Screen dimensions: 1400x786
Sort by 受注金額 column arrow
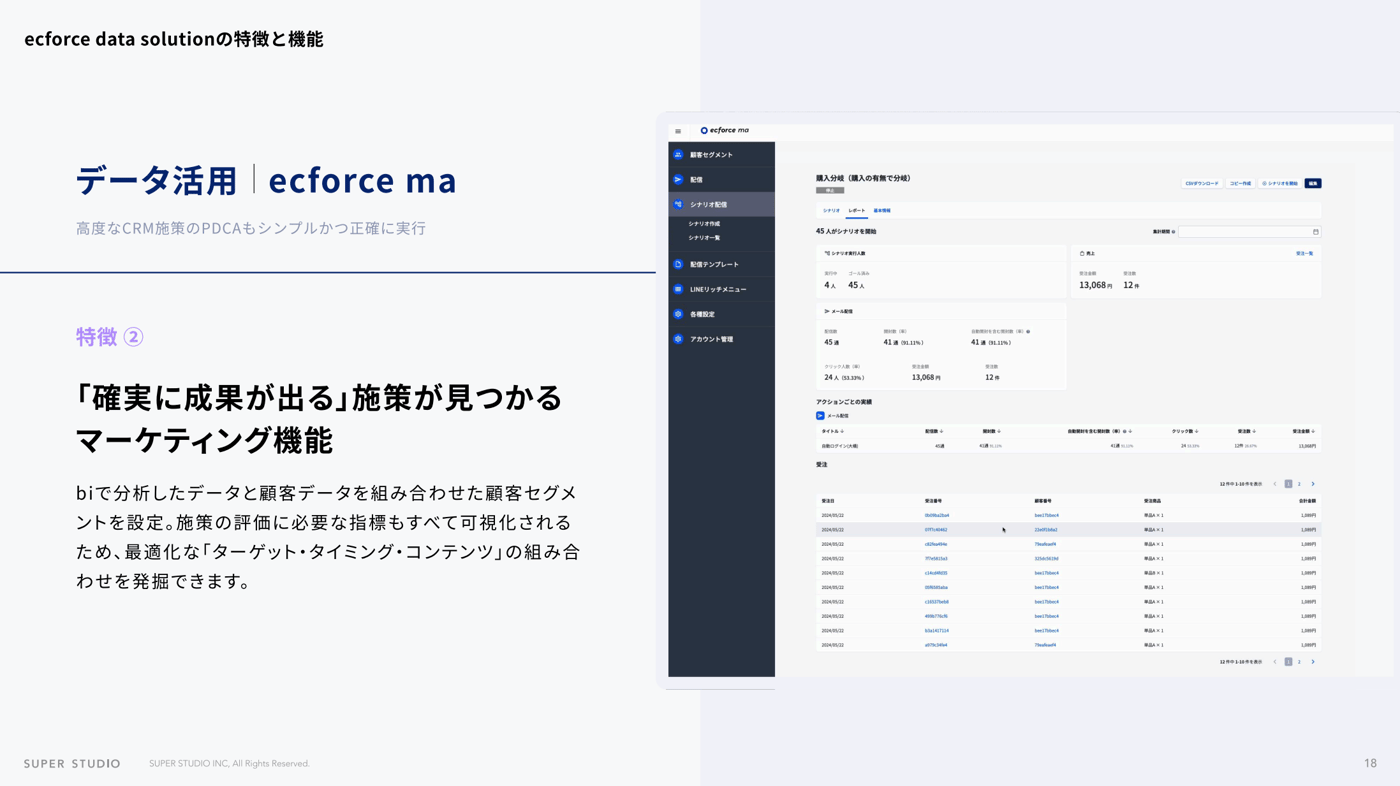click(1313, 432)
